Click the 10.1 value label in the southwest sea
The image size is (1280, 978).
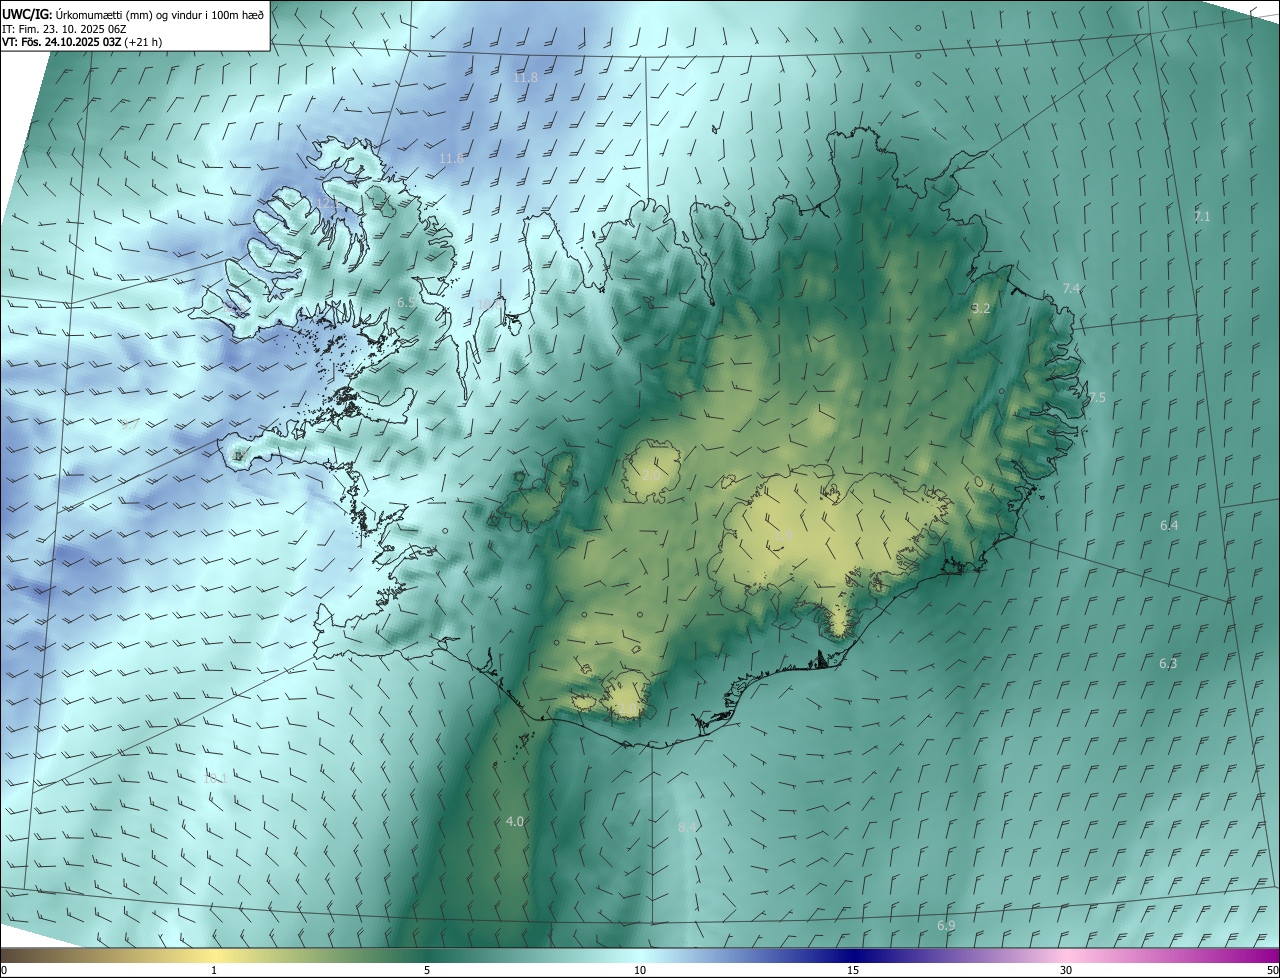tap(215, 778)
